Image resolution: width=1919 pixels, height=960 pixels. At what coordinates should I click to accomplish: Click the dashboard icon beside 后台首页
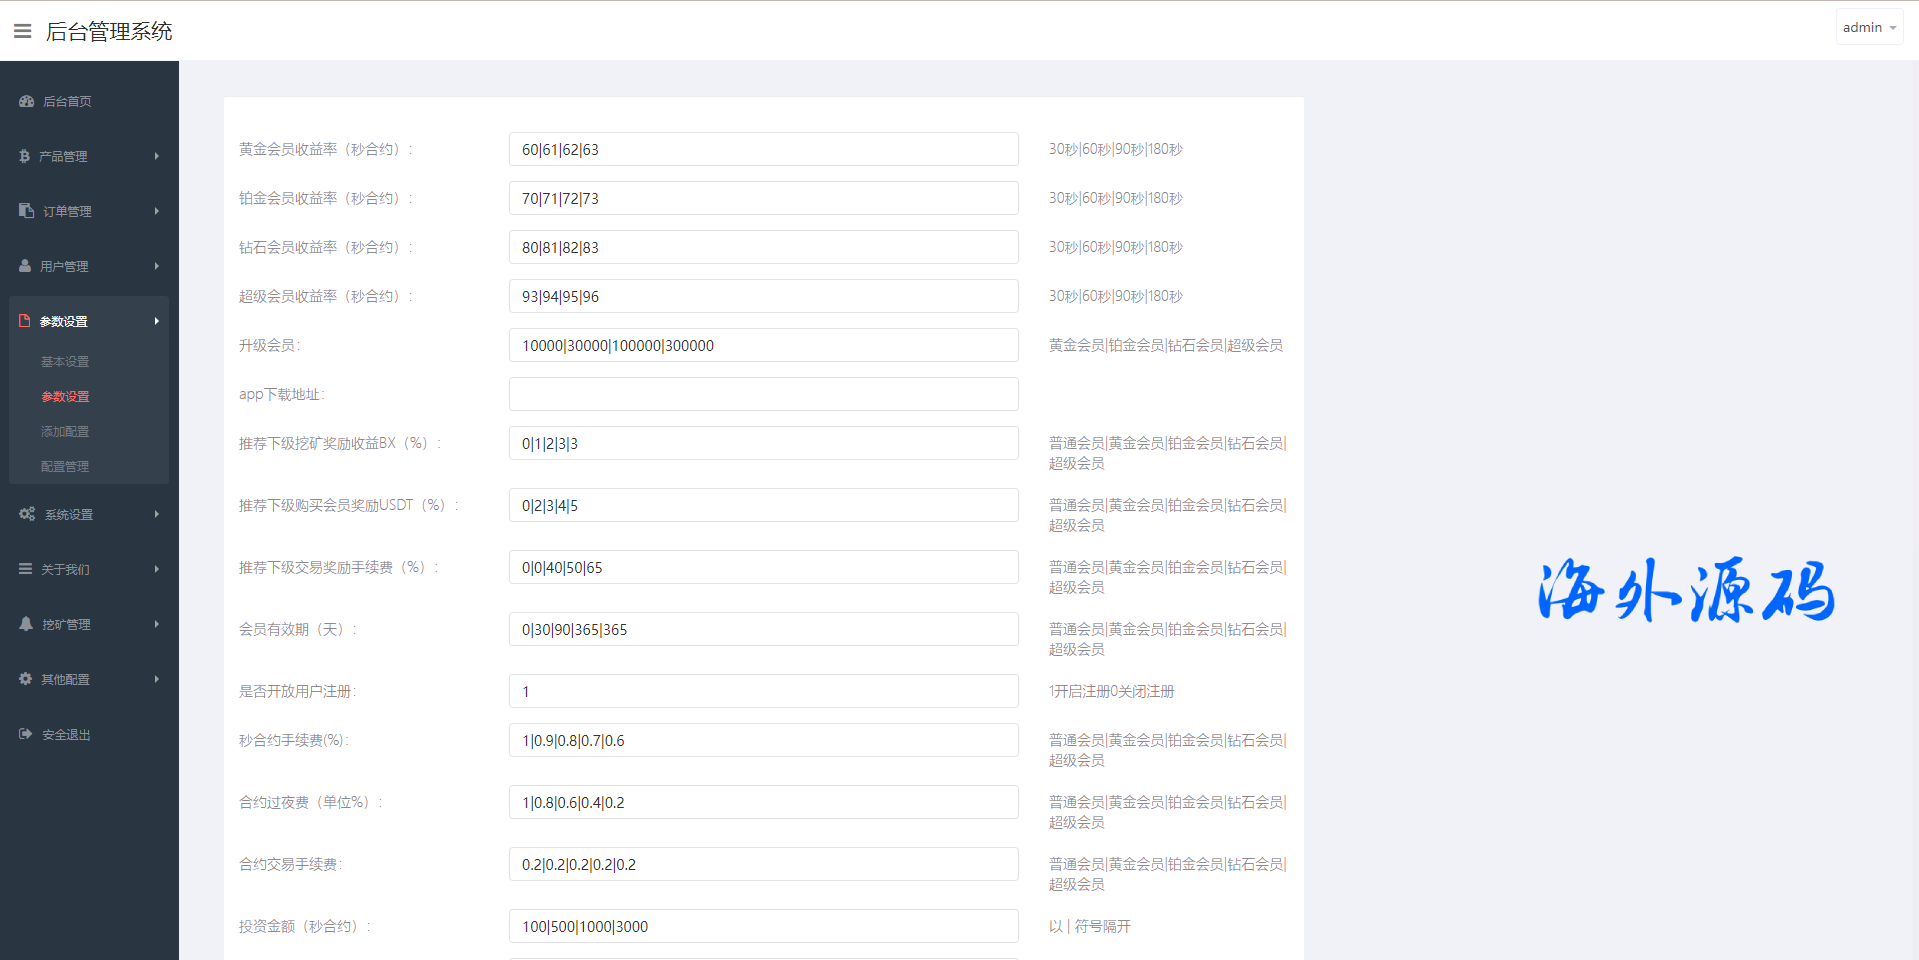pos(26,101)
